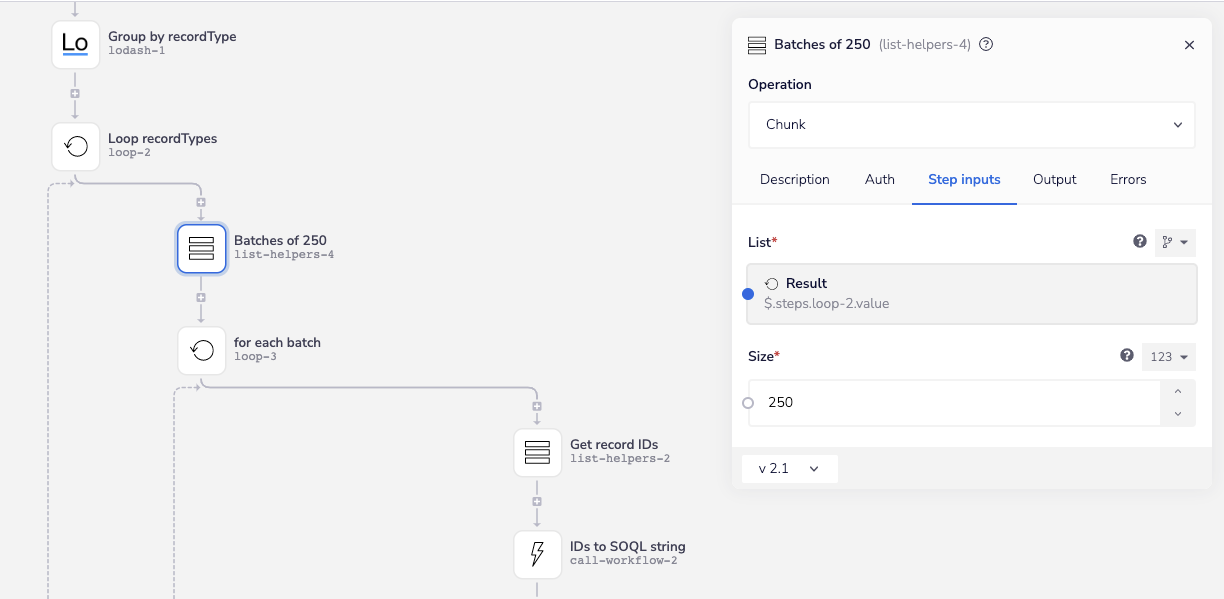This screenshot has width=1224, height=599.
Task: Open the Description tab
Action: coord(794,180)
